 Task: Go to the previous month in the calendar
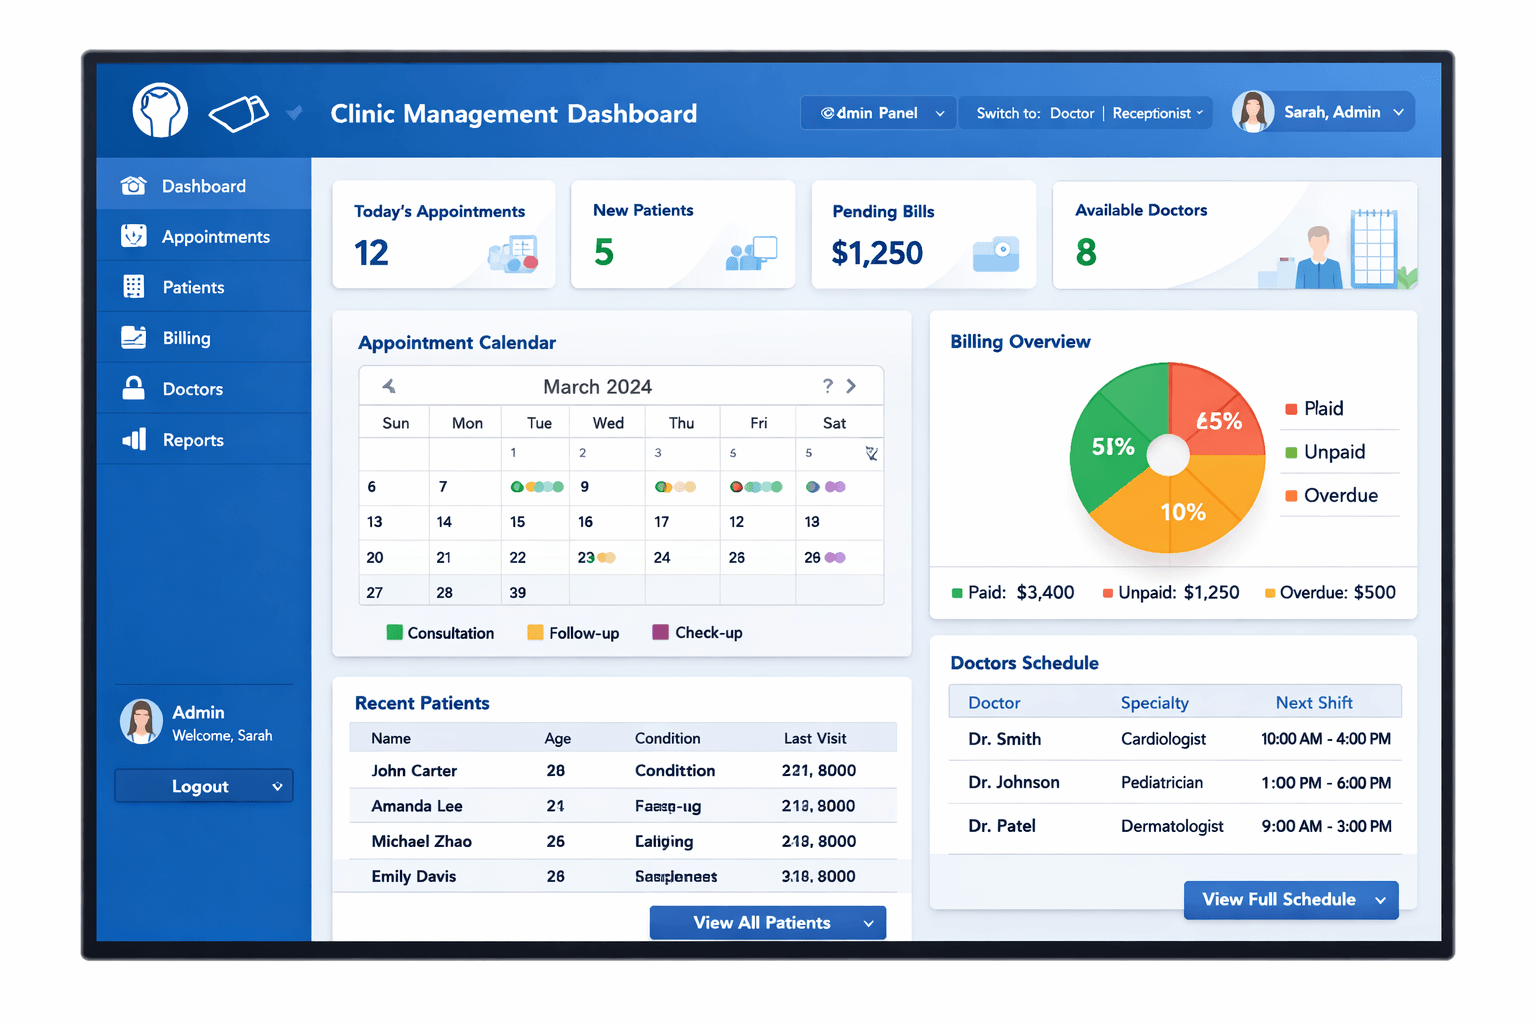click(389, 385)
